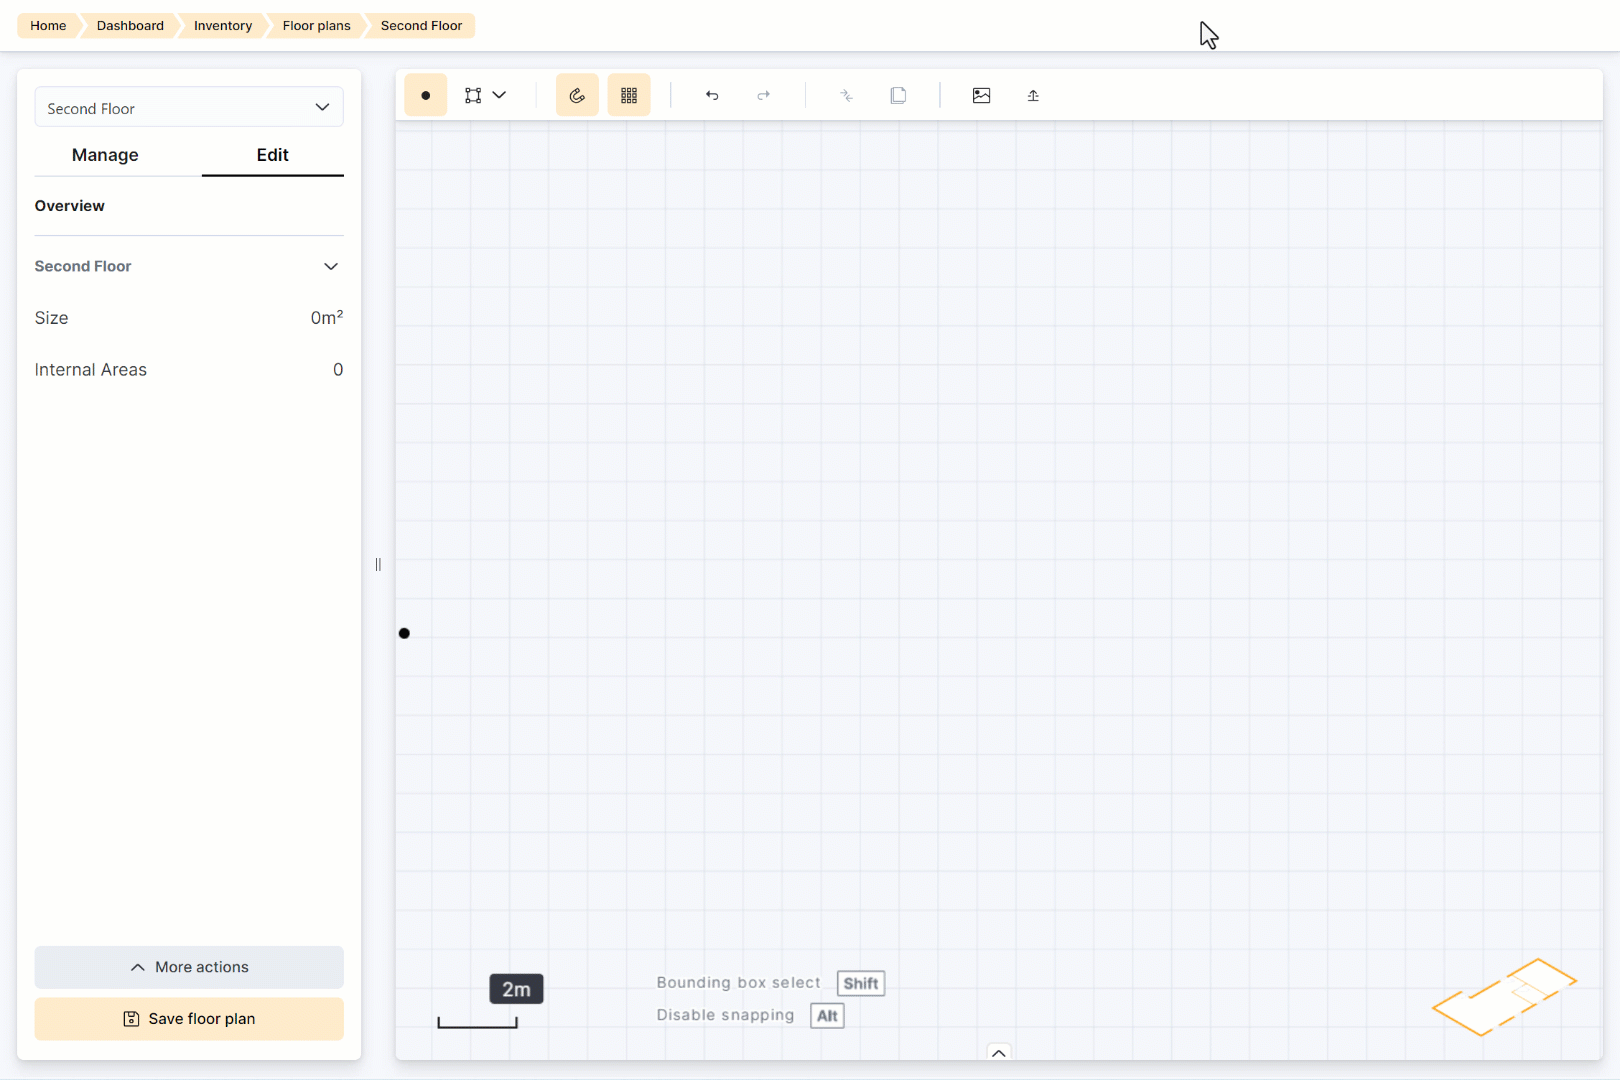Screen dimensions: 1620x1080
Task: Select the rectangle shape tool
Action: [x=473, y=95]
